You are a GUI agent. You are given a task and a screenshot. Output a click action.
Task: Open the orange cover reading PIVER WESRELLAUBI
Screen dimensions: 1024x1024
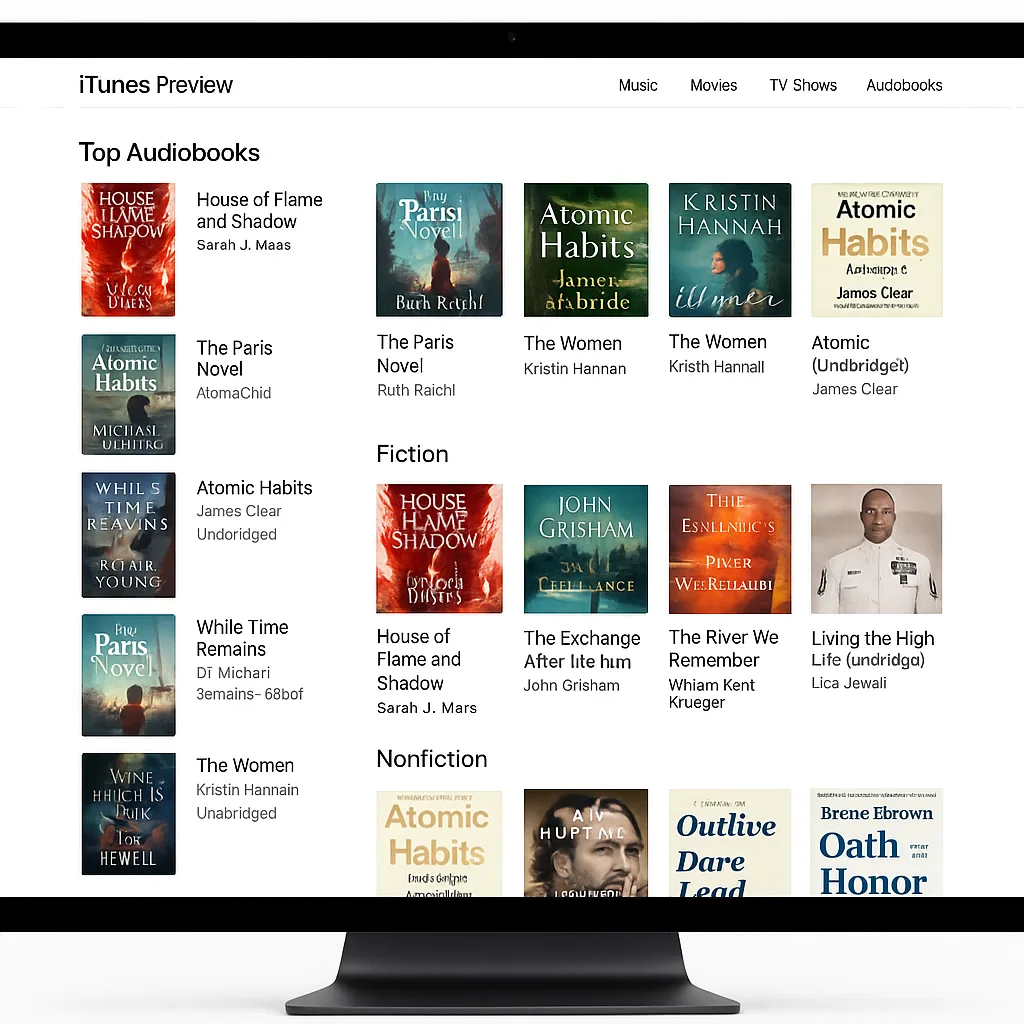(729, 549)
